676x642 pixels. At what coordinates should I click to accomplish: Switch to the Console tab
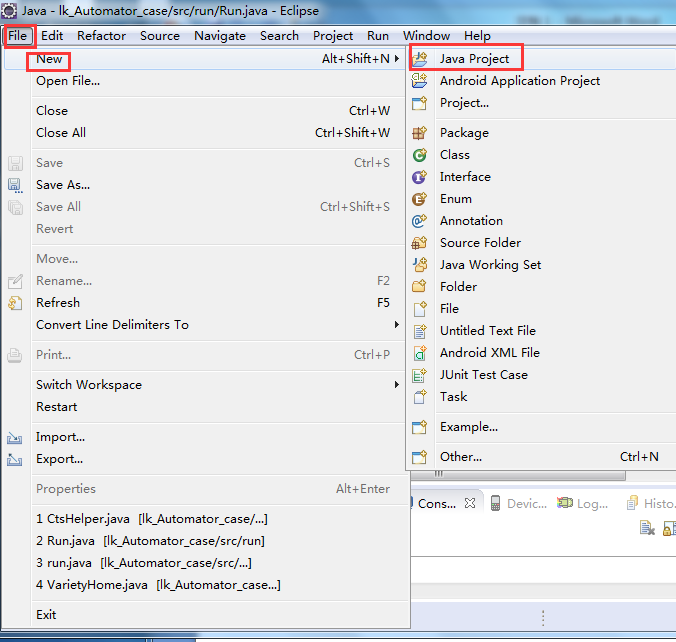click(x=437, y=504)
